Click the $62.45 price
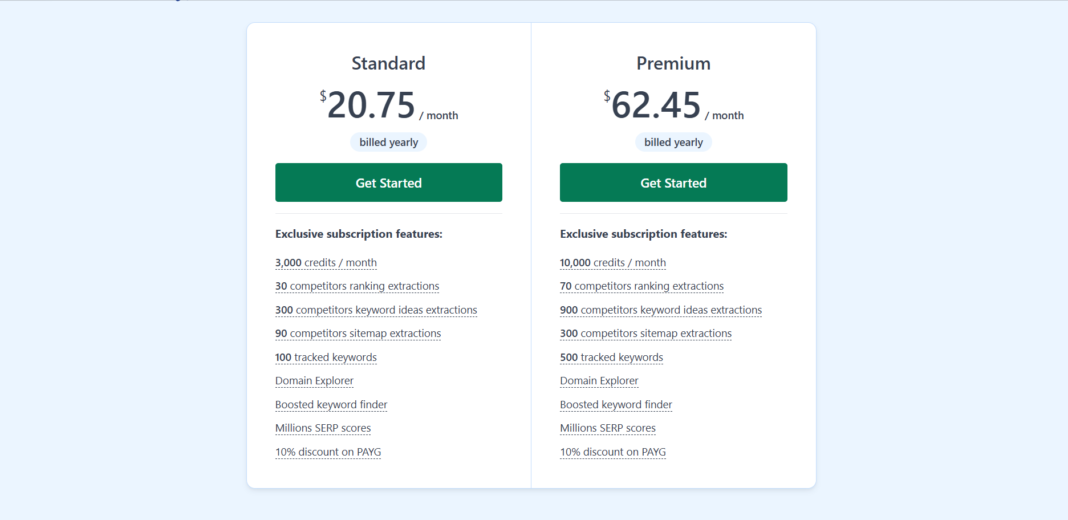This screenshot has height=520, width=1068. pos(653,105)
